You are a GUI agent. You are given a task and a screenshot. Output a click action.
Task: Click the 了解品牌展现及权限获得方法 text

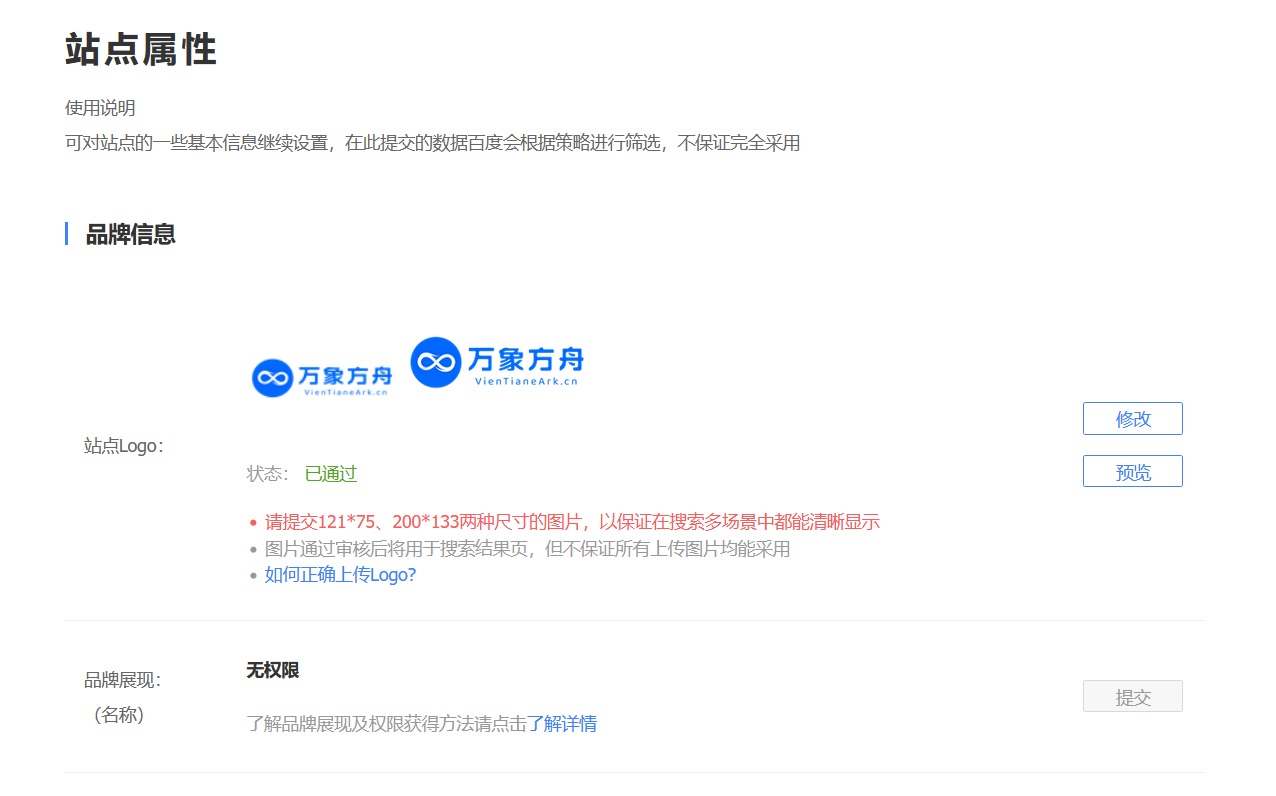386,724
